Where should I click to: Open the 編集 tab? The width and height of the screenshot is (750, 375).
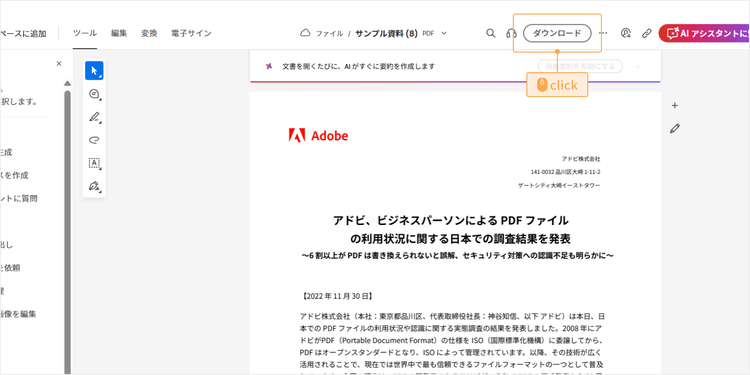[x=119, y=33]
